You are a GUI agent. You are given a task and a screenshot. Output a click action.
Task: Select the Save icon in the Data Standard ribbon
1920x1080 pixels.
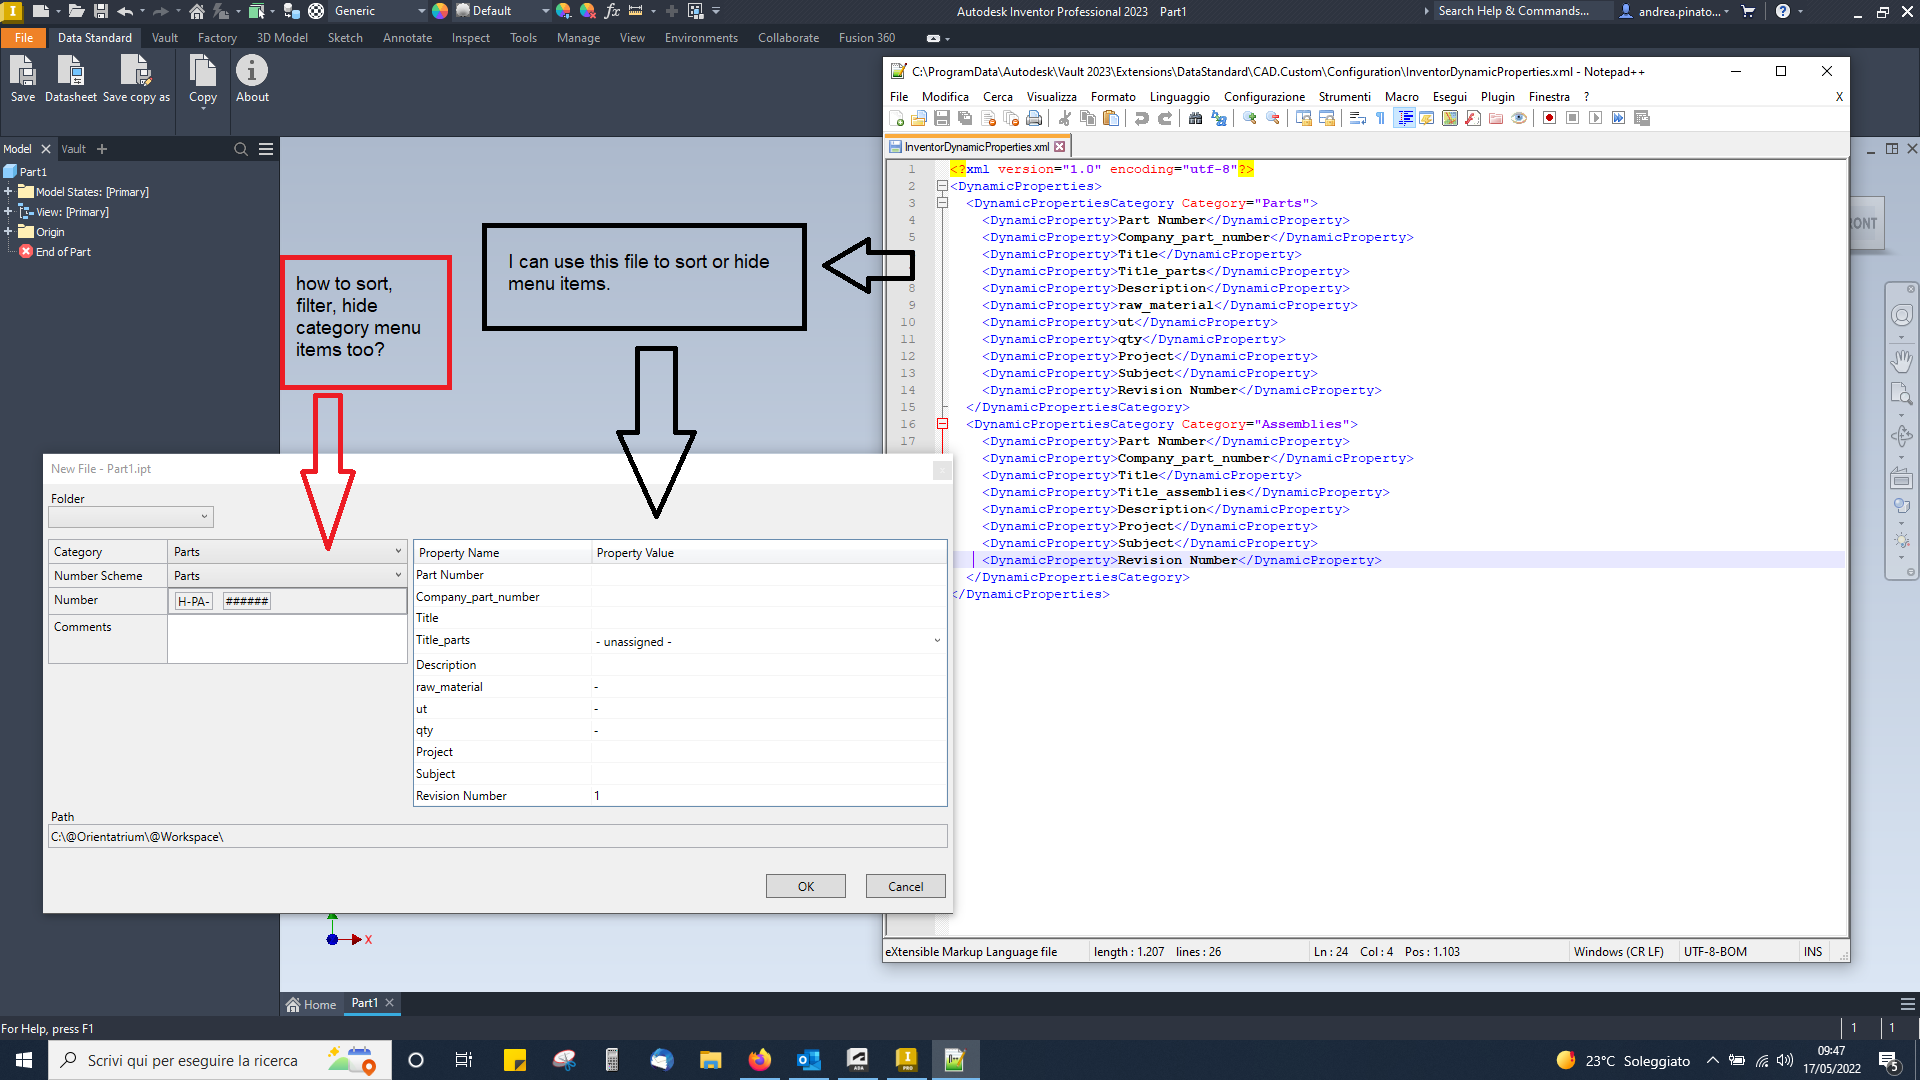[22, 78]
